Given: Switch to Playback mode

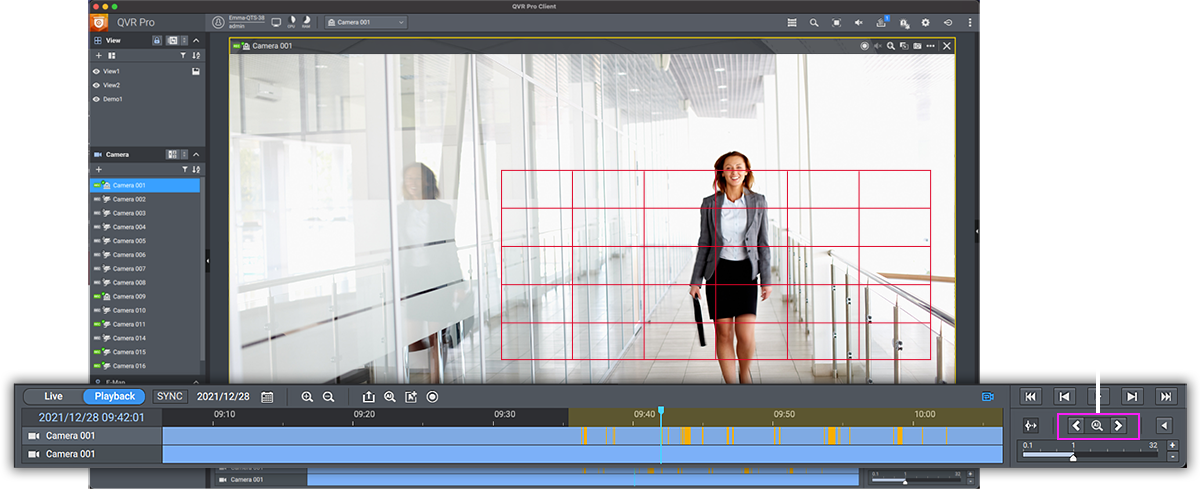Looking at the screenshot, I should pos(114,397).
